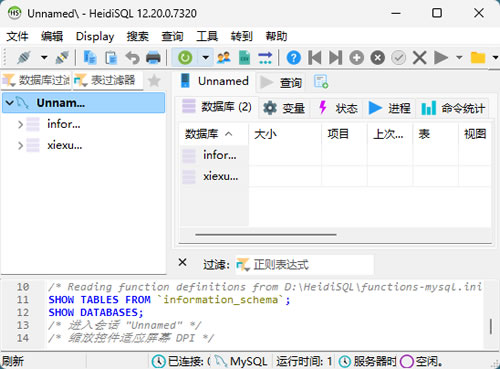
Task: Collapse the Unnamed session tree node
Action: (x=10, y=103)
